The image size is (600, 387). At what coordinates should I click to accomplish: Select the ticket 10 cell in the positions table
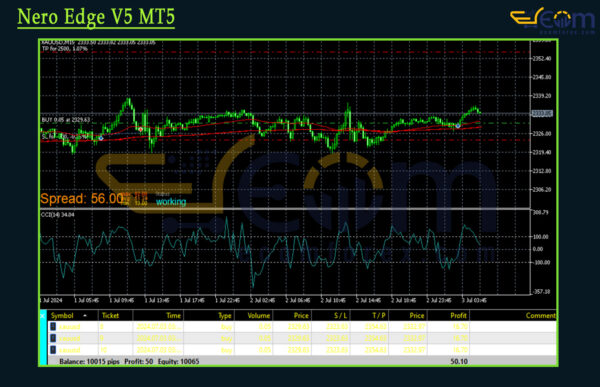[103, 350]
